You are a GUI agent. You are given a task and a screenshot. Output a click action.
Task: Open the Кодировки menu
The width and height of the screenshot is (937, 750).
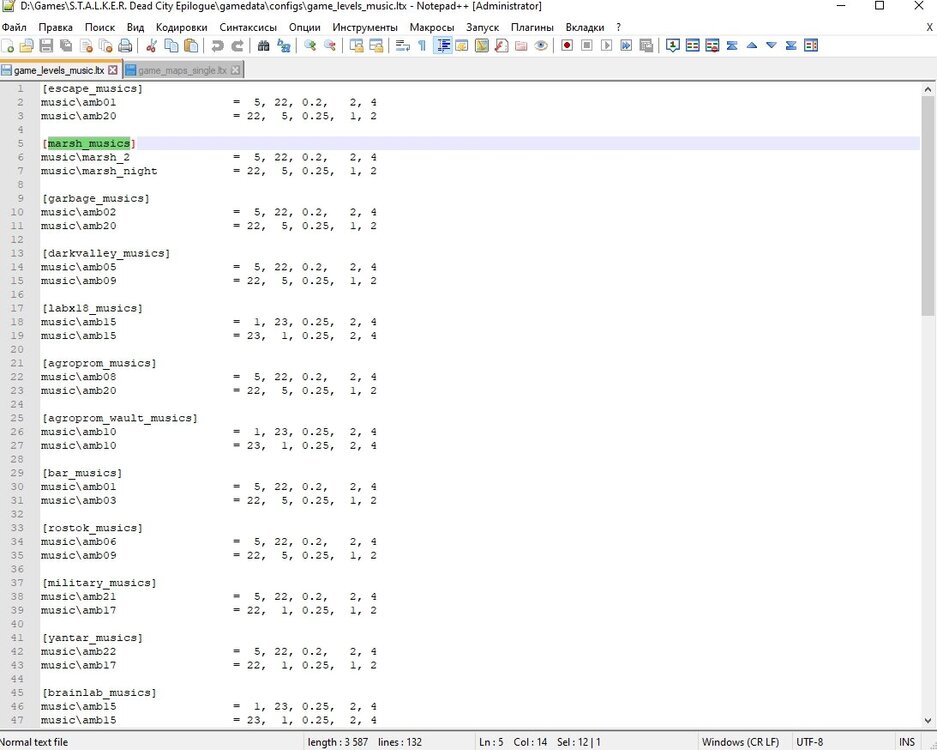pos(182,27)
